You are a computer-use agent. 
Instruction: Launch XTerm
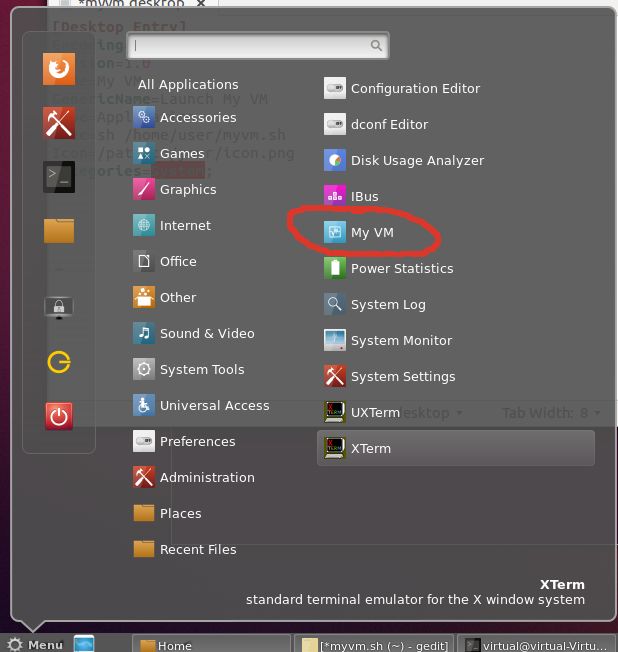(x=456, y=448)
